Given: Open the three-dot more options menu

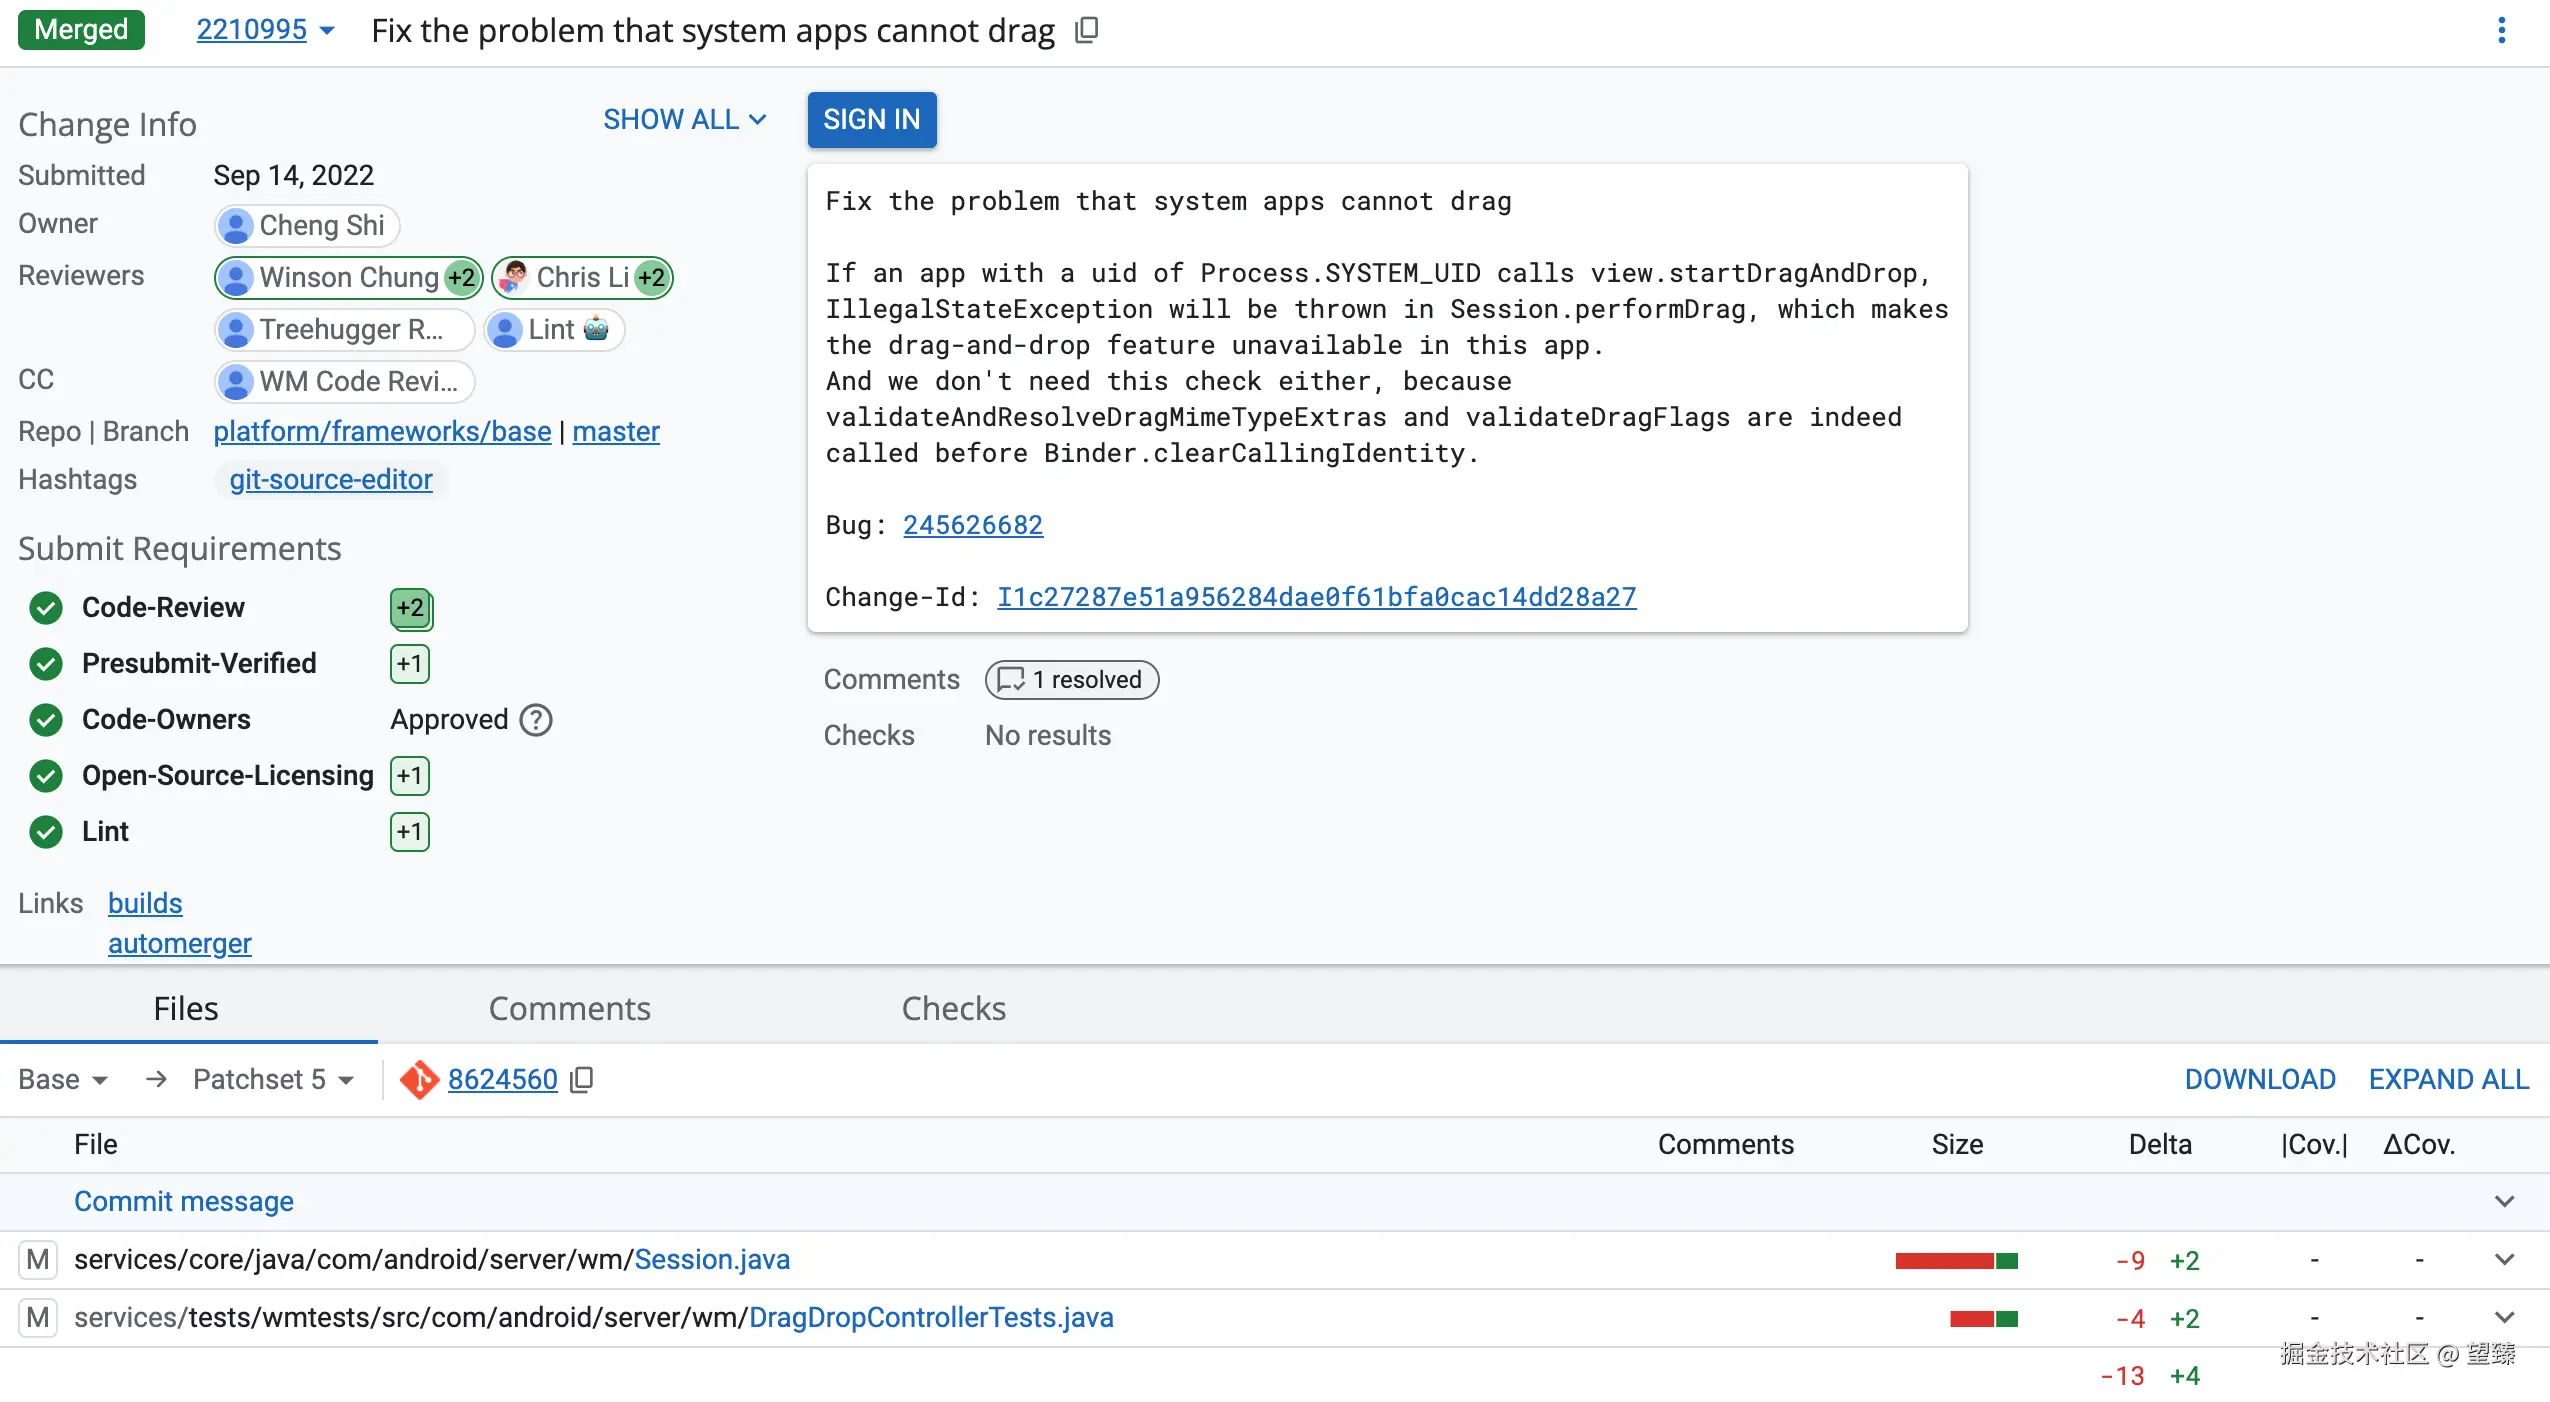Looking at the screenshot, I should tap(2501, 31).
